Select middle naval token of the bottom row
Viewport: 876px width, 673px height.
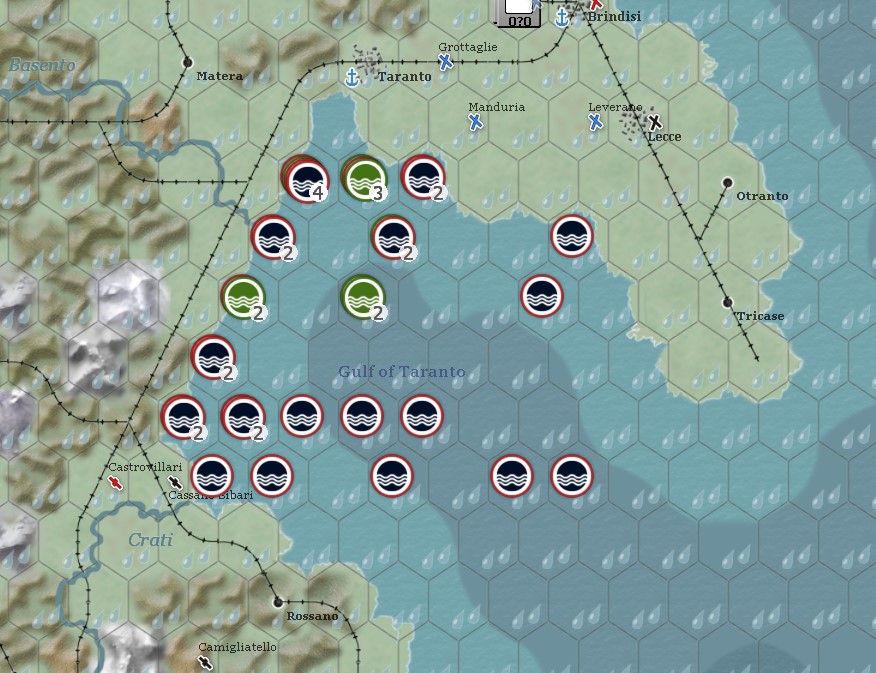pyautogui.click(x=392, y=476)
